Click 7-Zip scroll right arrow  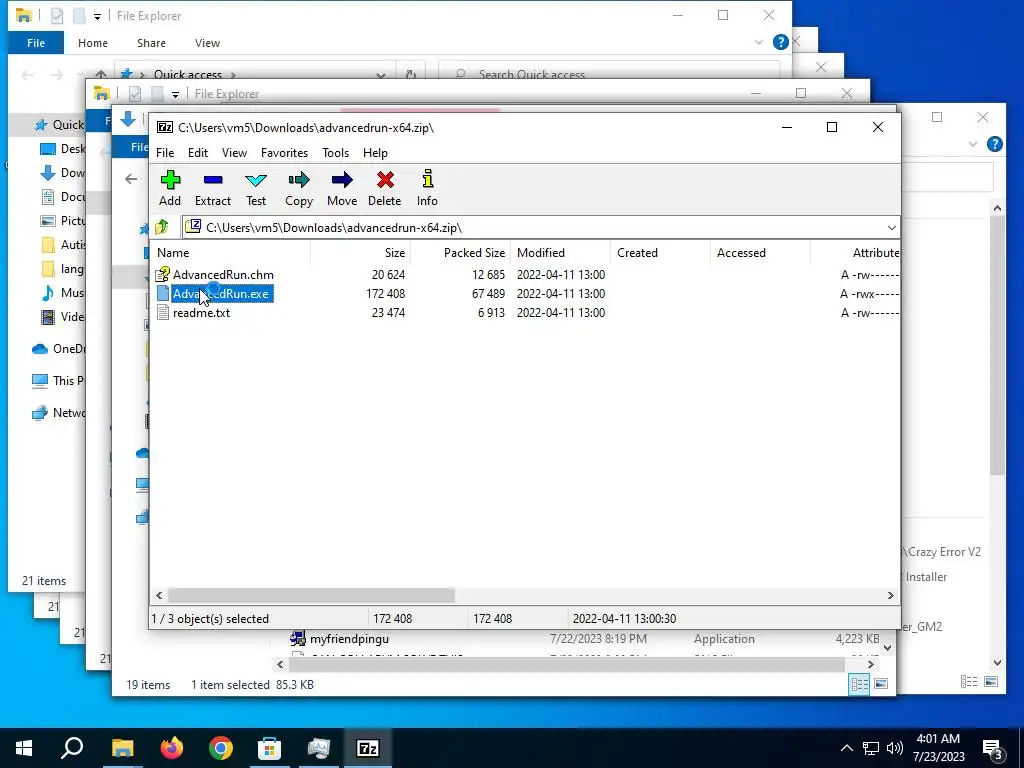click(x=890, y=595)
